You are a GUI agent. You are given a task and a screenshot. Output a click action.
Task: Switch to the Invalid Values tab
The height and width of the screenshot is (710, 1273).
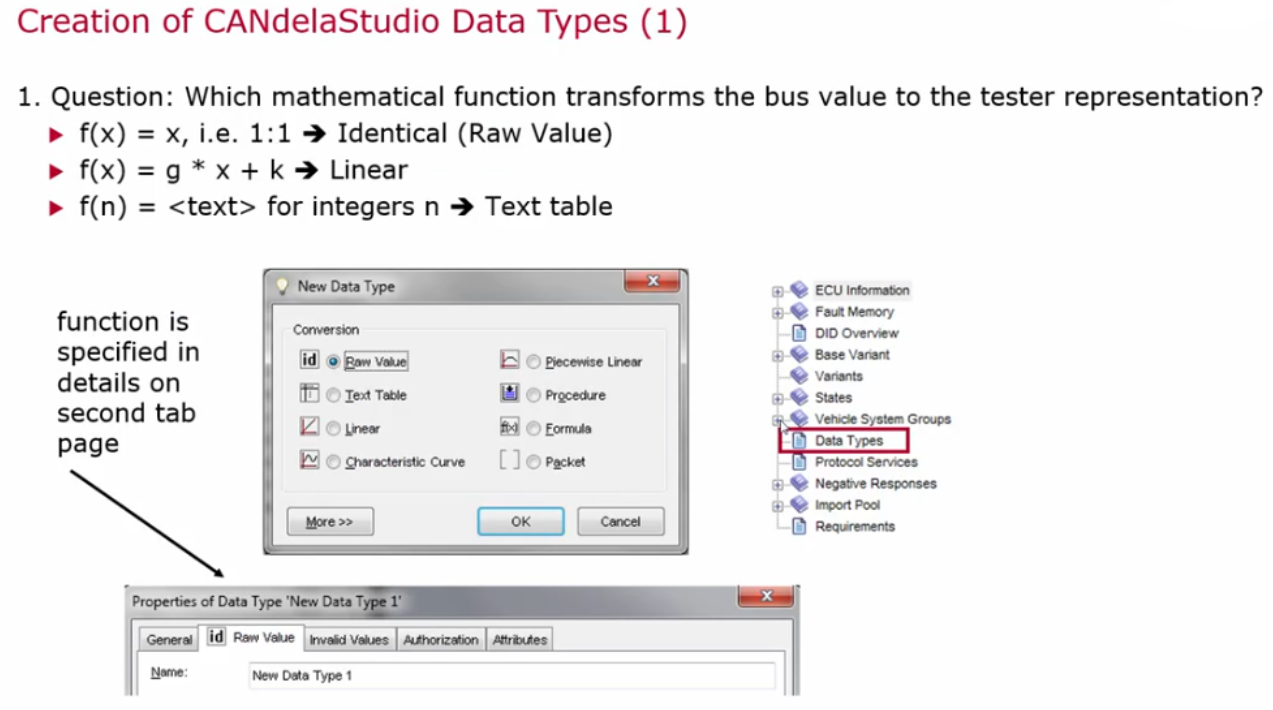348,639
